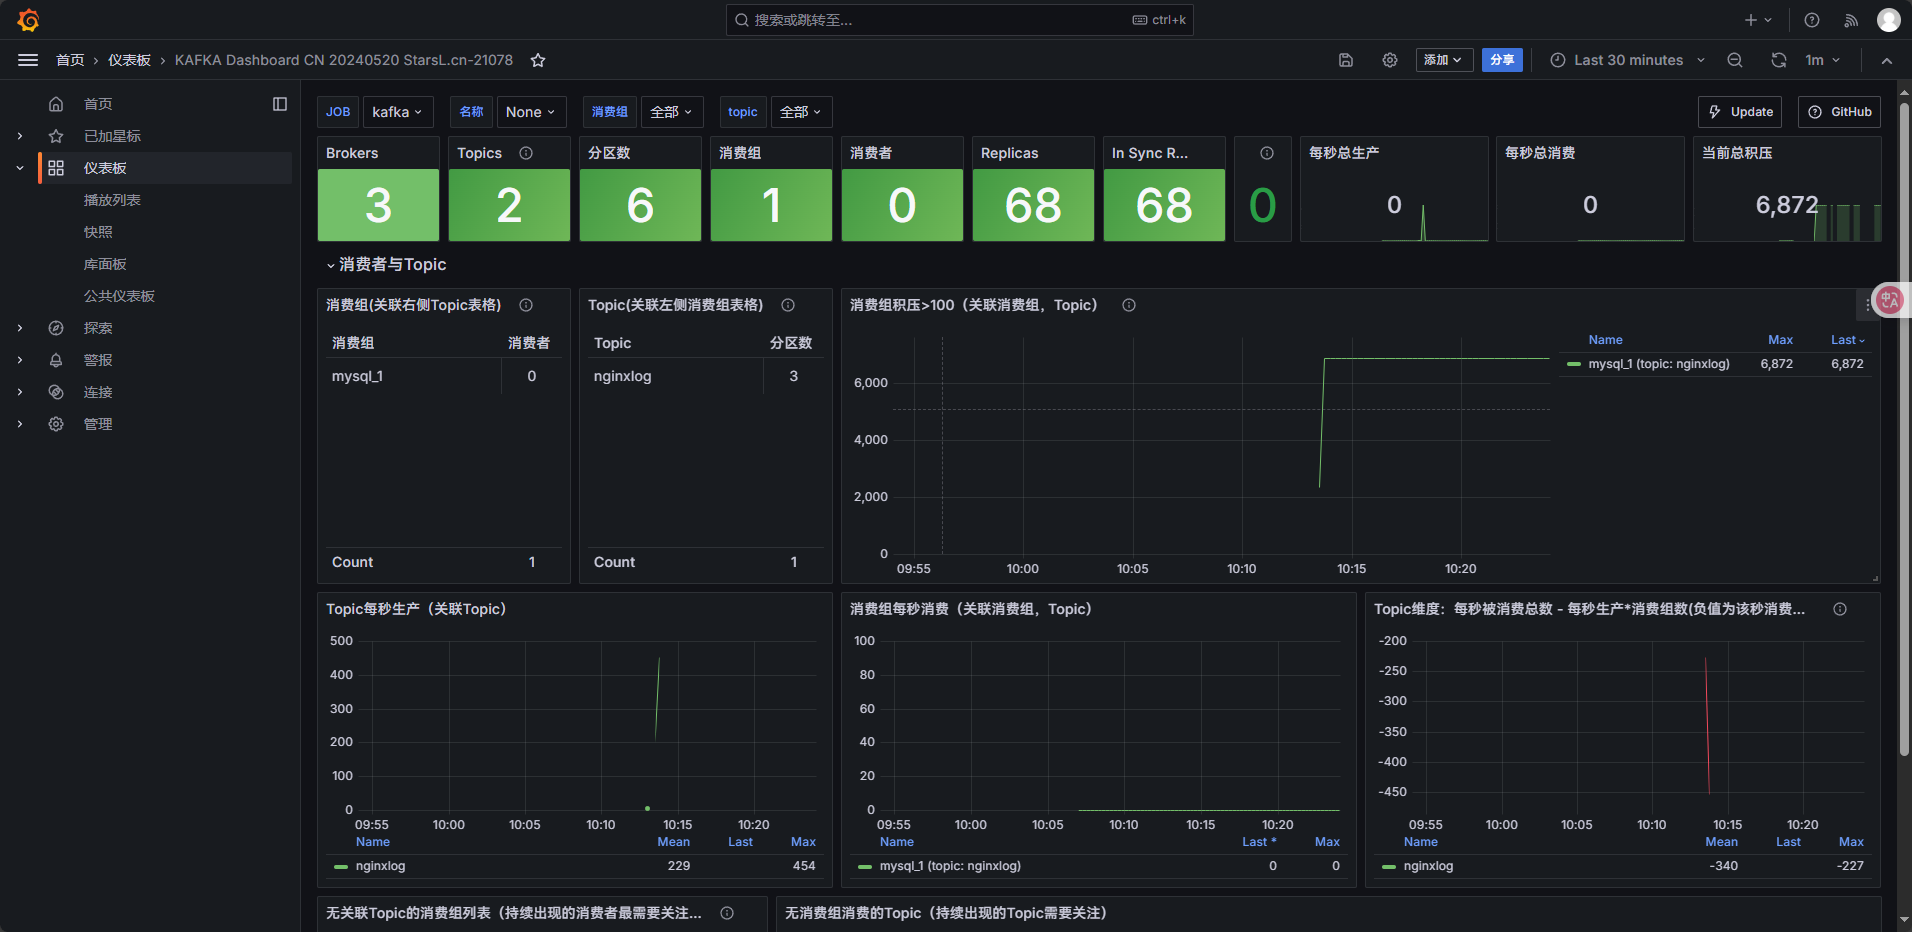This screenshot has width=1912, height=932.
Task: Open 播放列表 in sidebar
Action: tap(112, 200)
